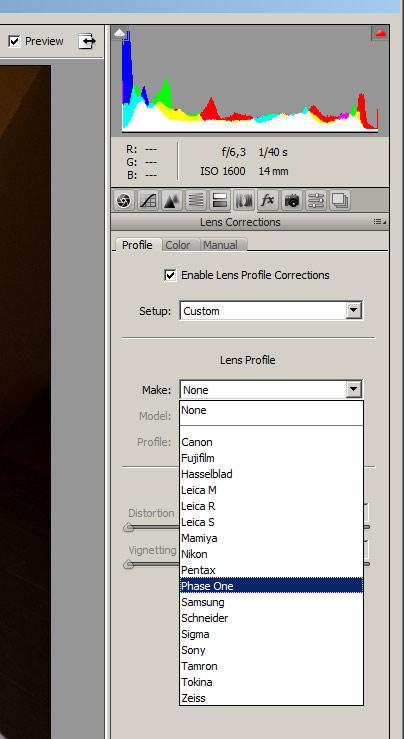Screen dimensions: 404x739
Task: Switch to the Profile tab
Action: tap(137, 245)
